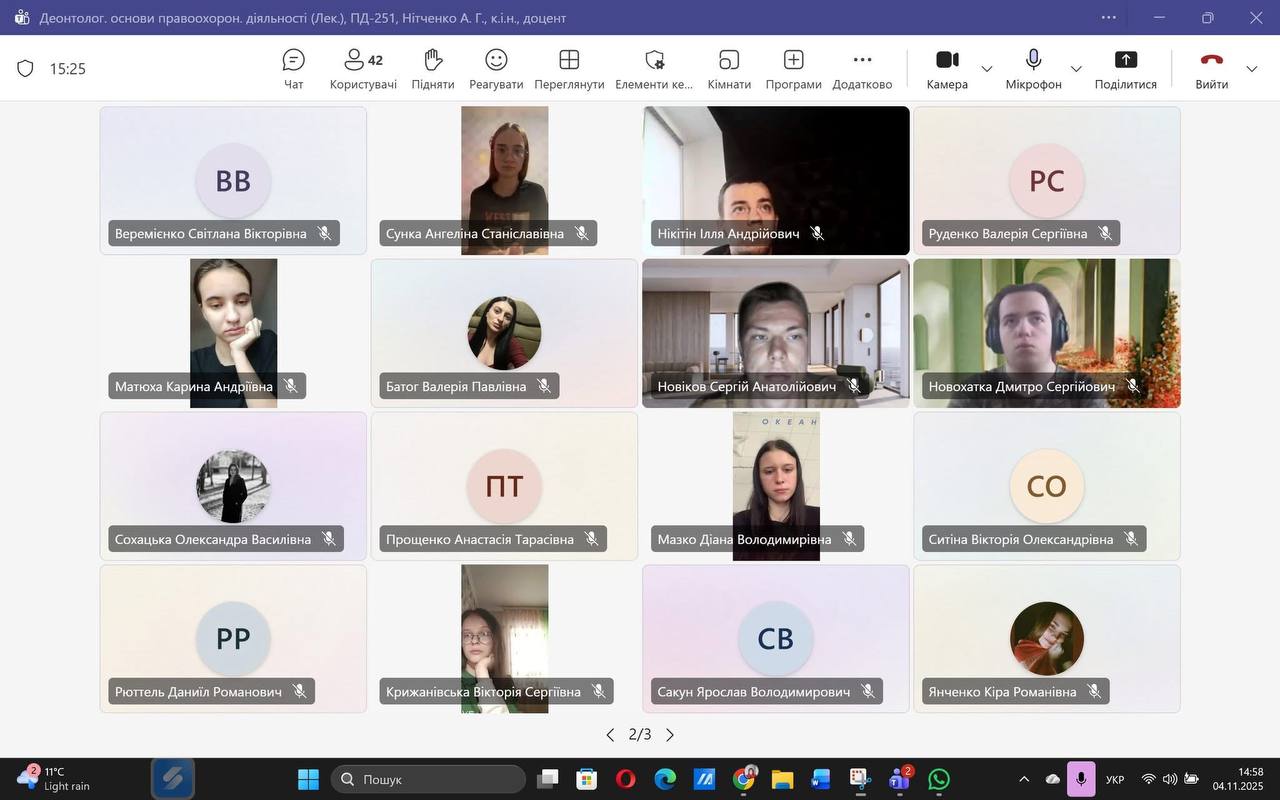The width and height of the screenshot is (1280, 800).
Task: Open Кімнати breakout rooms
Action: click(729, 69)
